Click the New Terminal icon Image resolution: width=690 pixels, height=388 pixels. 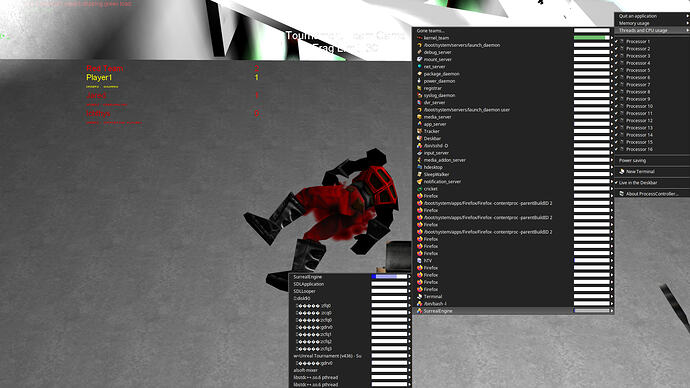click(622, 172)
